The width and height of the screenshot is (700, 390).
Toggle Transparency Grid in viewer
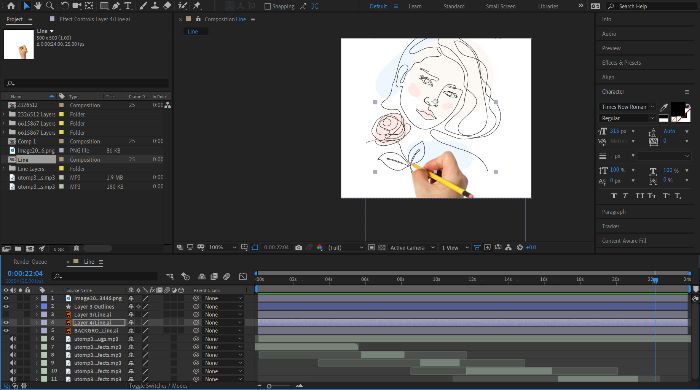tap(382, 247)
